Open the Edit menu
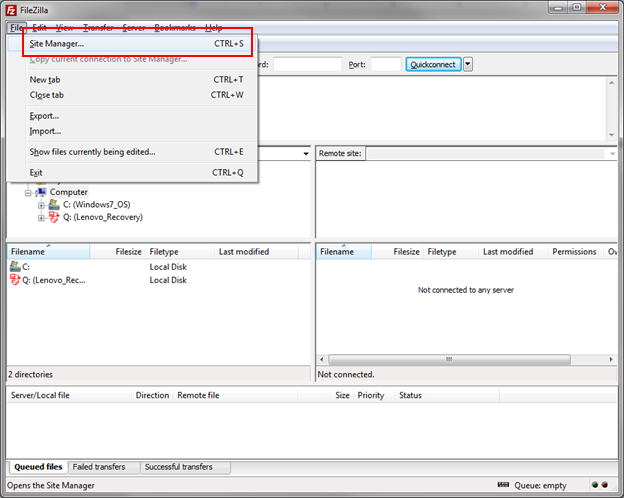Viewport: 624px width, 498px height. (x=39, y=27)
